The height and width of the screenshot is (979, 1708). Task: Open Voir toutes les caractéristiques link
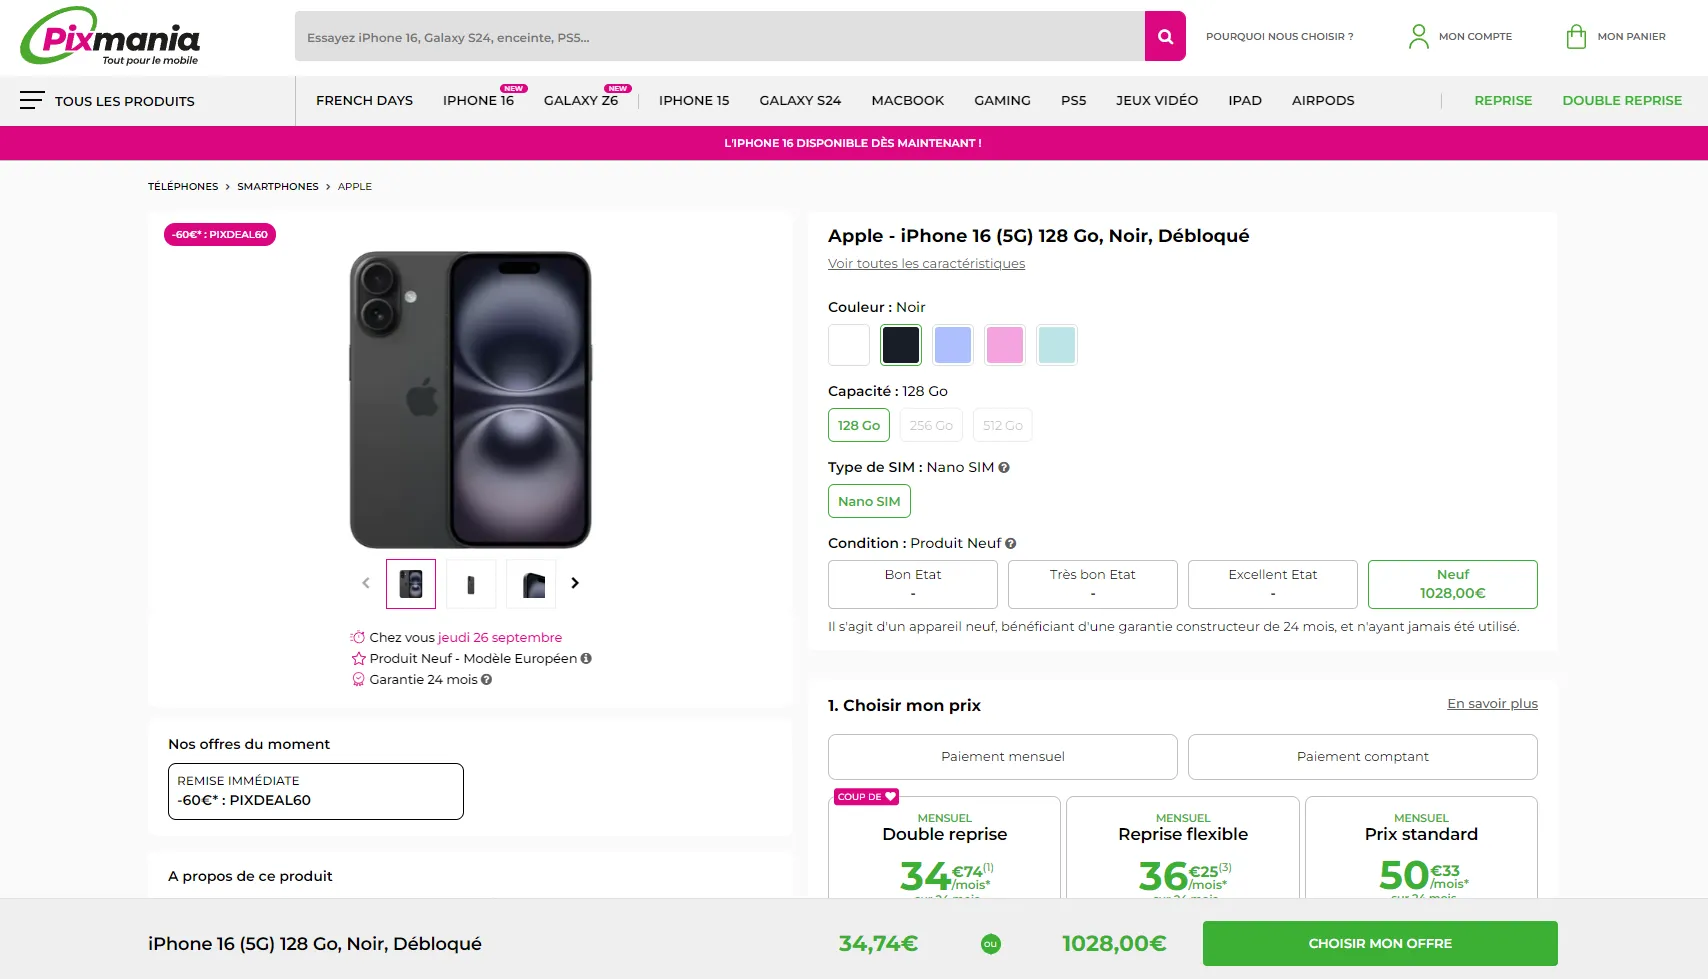coord(926,264)
